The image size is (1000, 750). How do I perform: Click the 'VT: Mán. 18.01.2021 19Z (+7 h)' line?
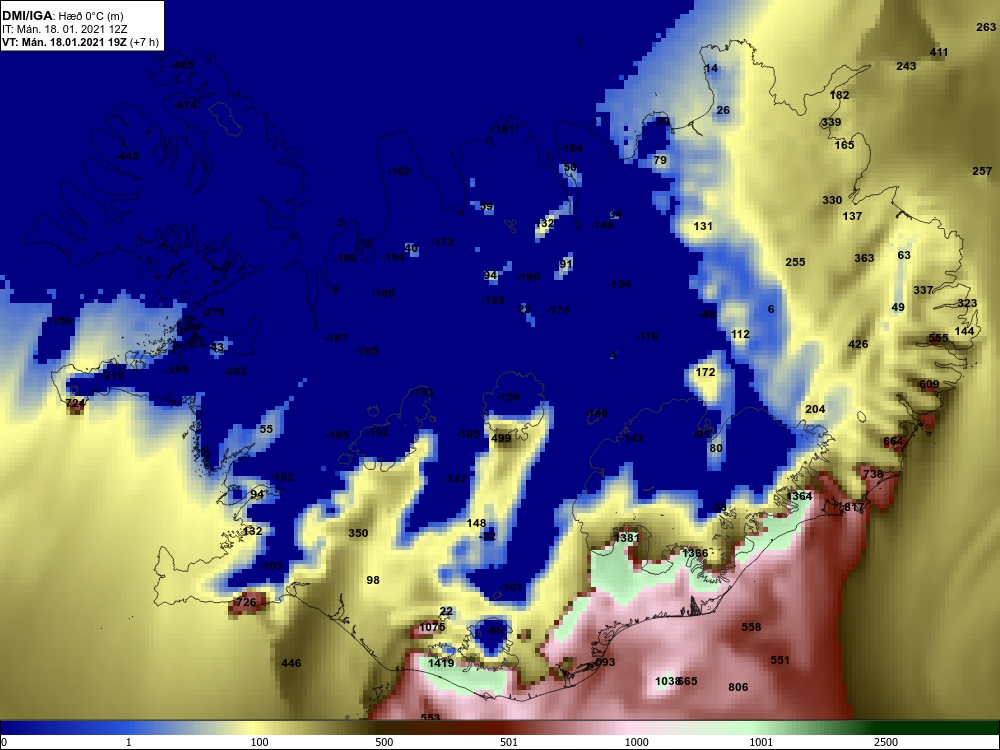(x=80, y=42)
